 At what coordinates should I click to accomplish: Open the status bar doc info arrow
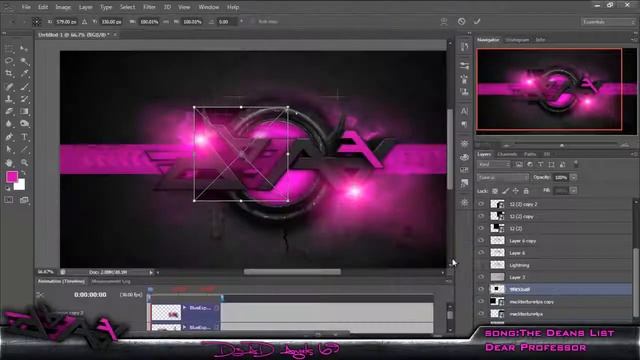(x=151, y=272)
